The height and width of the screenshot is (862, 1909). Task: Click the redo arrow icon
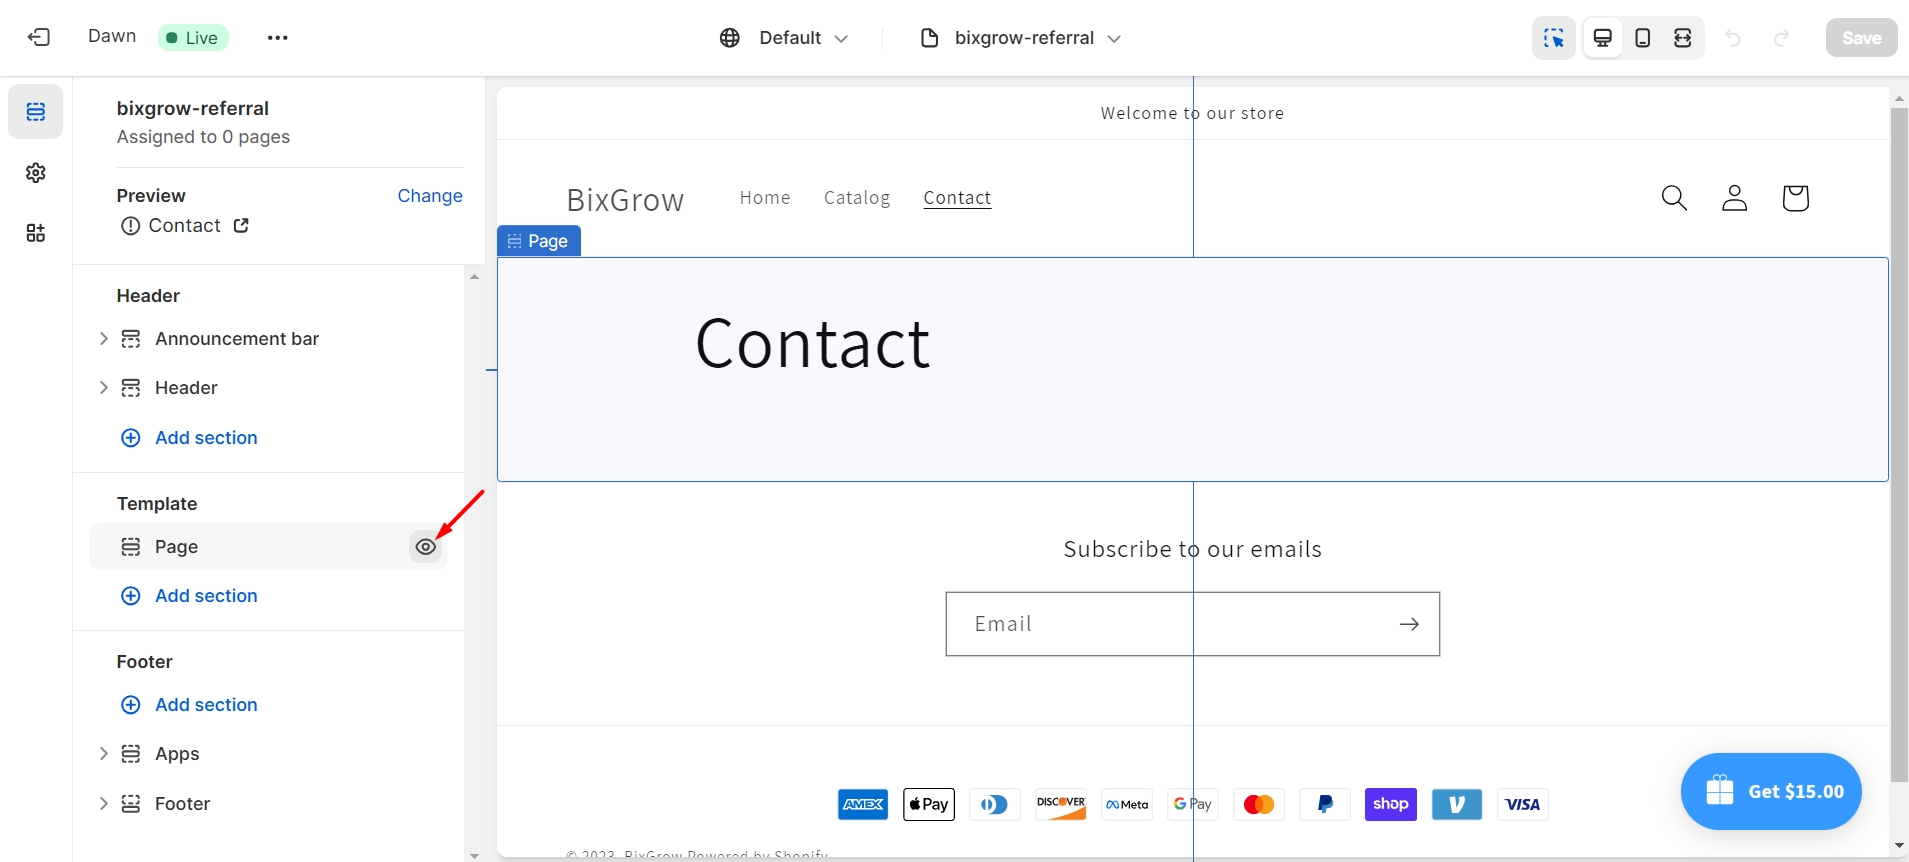[x=1782, y=38]
